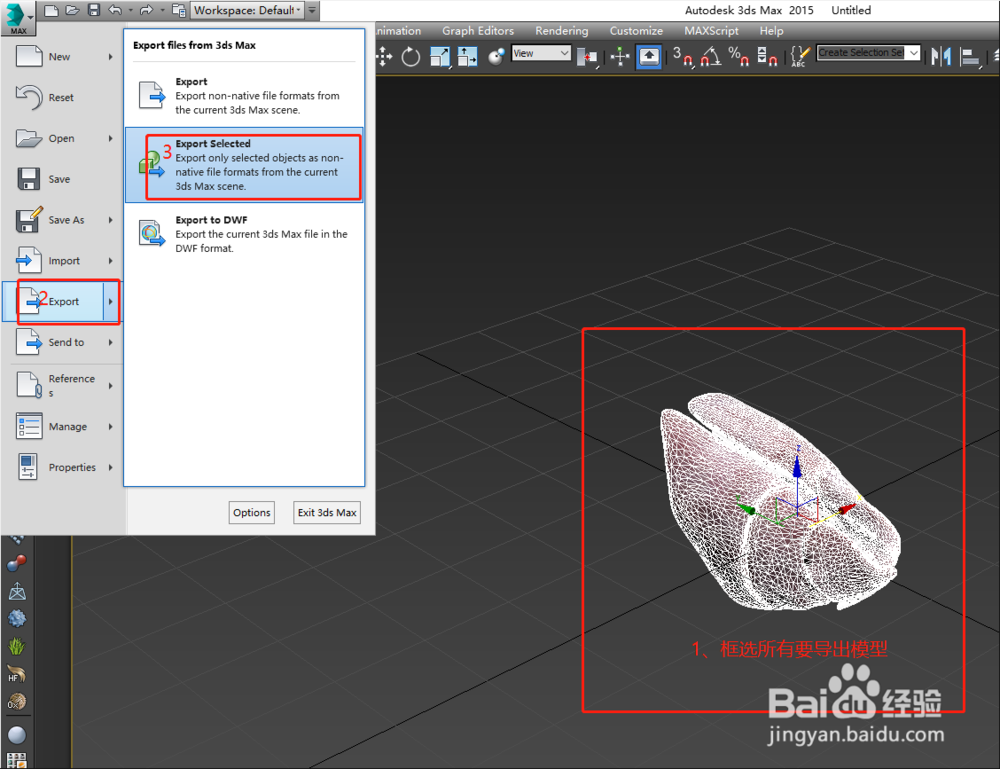Open the Rendering menu
The width and height of the screenshot is (1000, 769).
(561, 31)
